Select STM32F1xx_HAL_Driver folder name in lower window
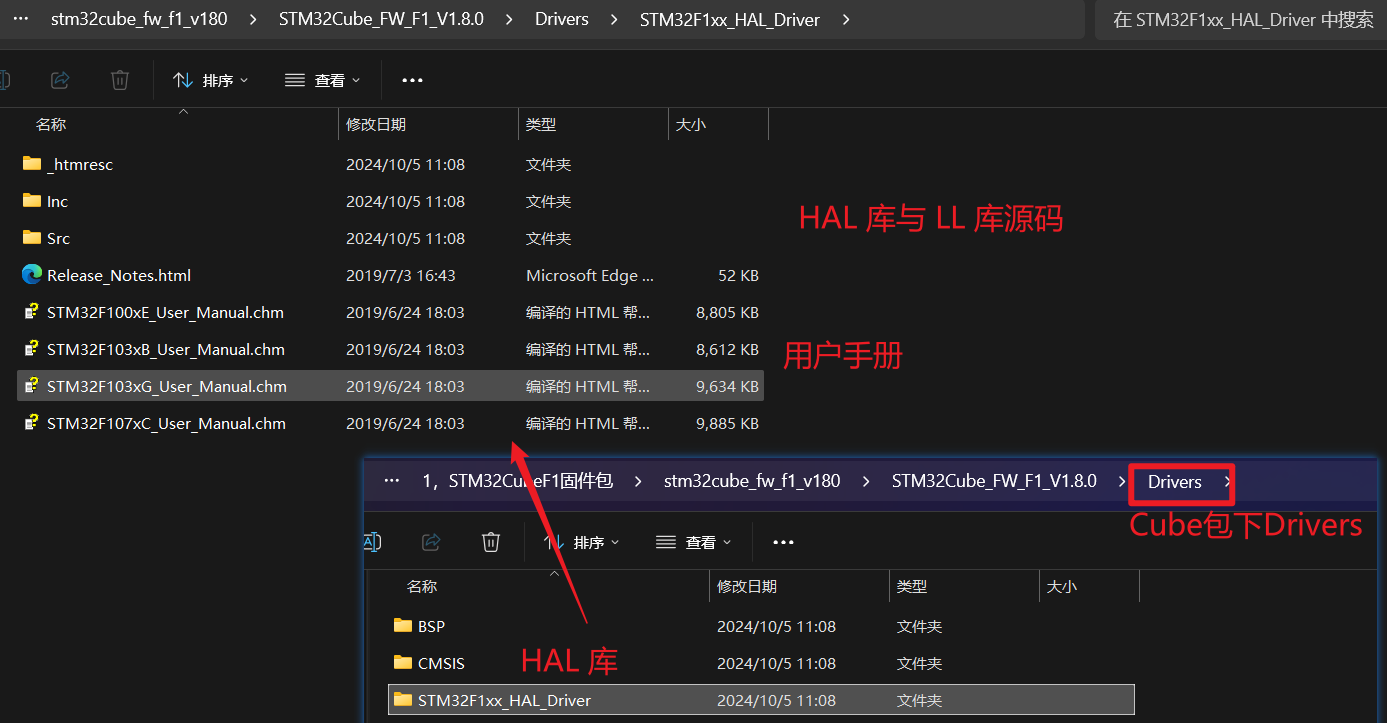1387x723 pixels. pos(504,700)
